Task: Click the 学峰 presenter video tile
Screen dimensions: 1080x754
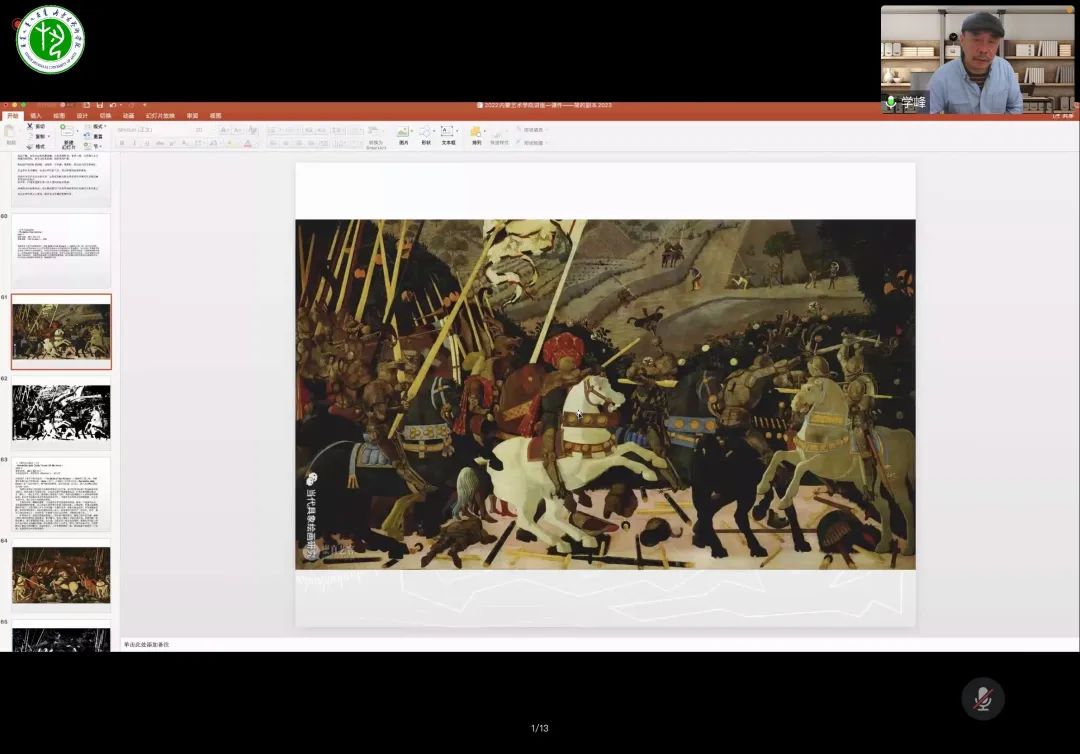Action: pos(977,60)
